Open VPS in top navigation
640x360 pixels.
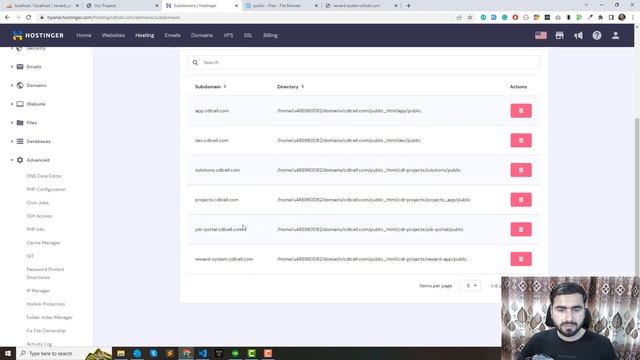(228, 36)
